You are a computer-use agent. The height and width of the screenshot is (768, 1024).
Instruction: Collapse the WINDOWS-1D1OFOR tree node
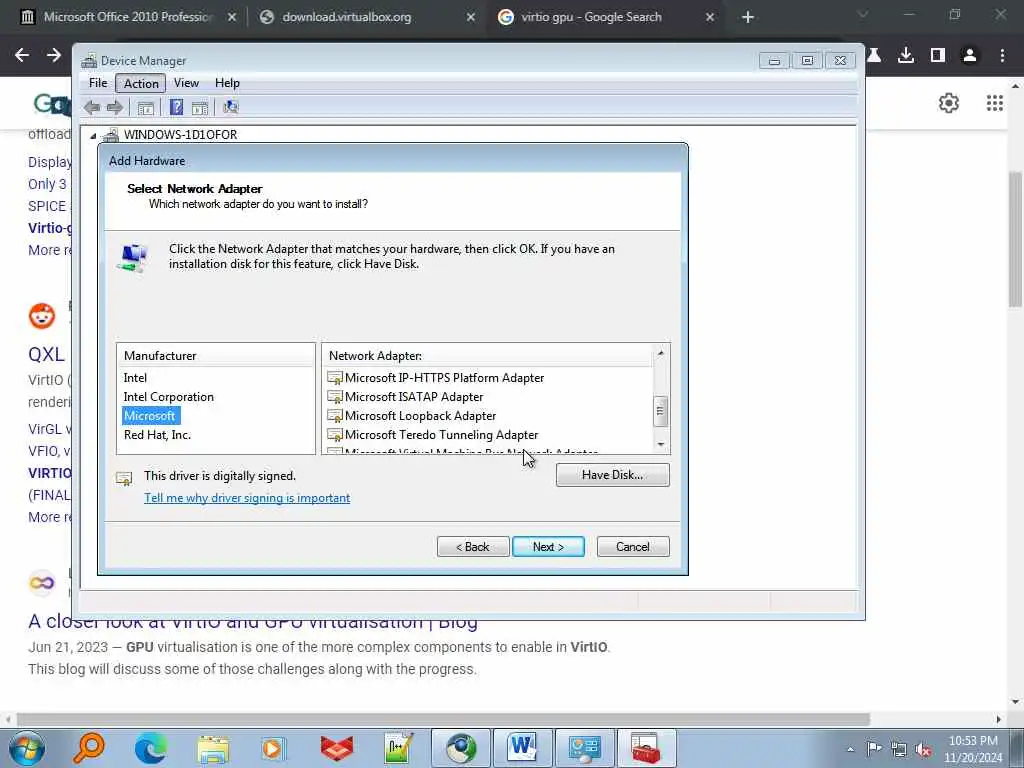(x=93, y=136)
